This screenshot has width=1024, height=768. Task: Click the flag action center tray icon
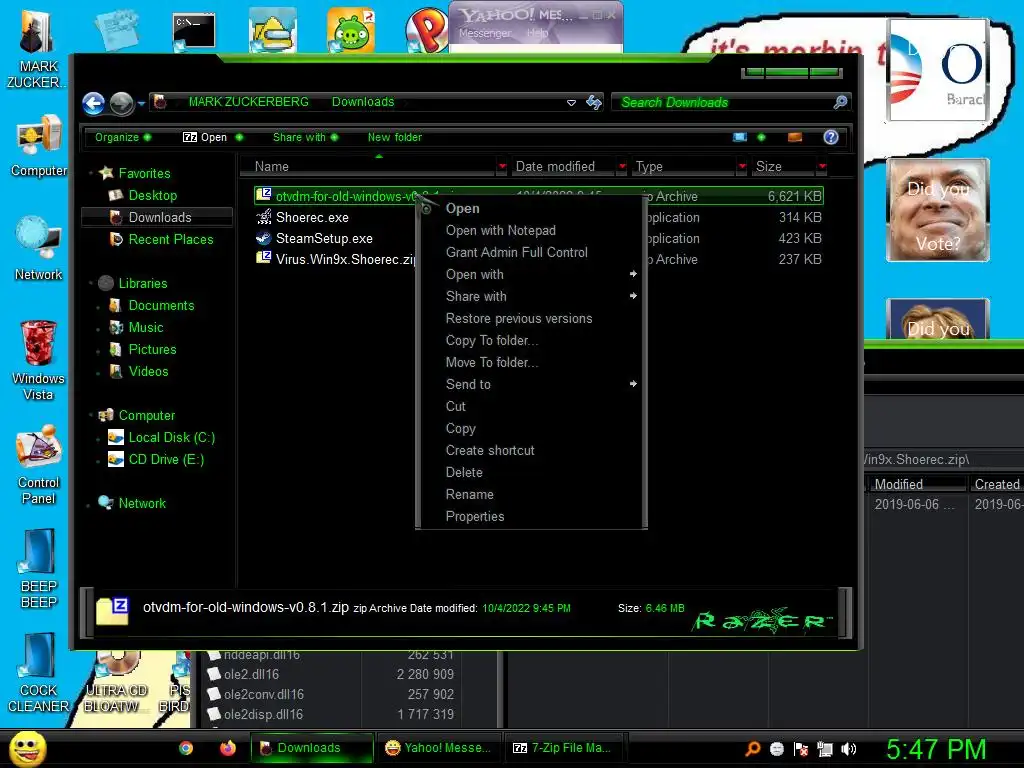point(801,749)
